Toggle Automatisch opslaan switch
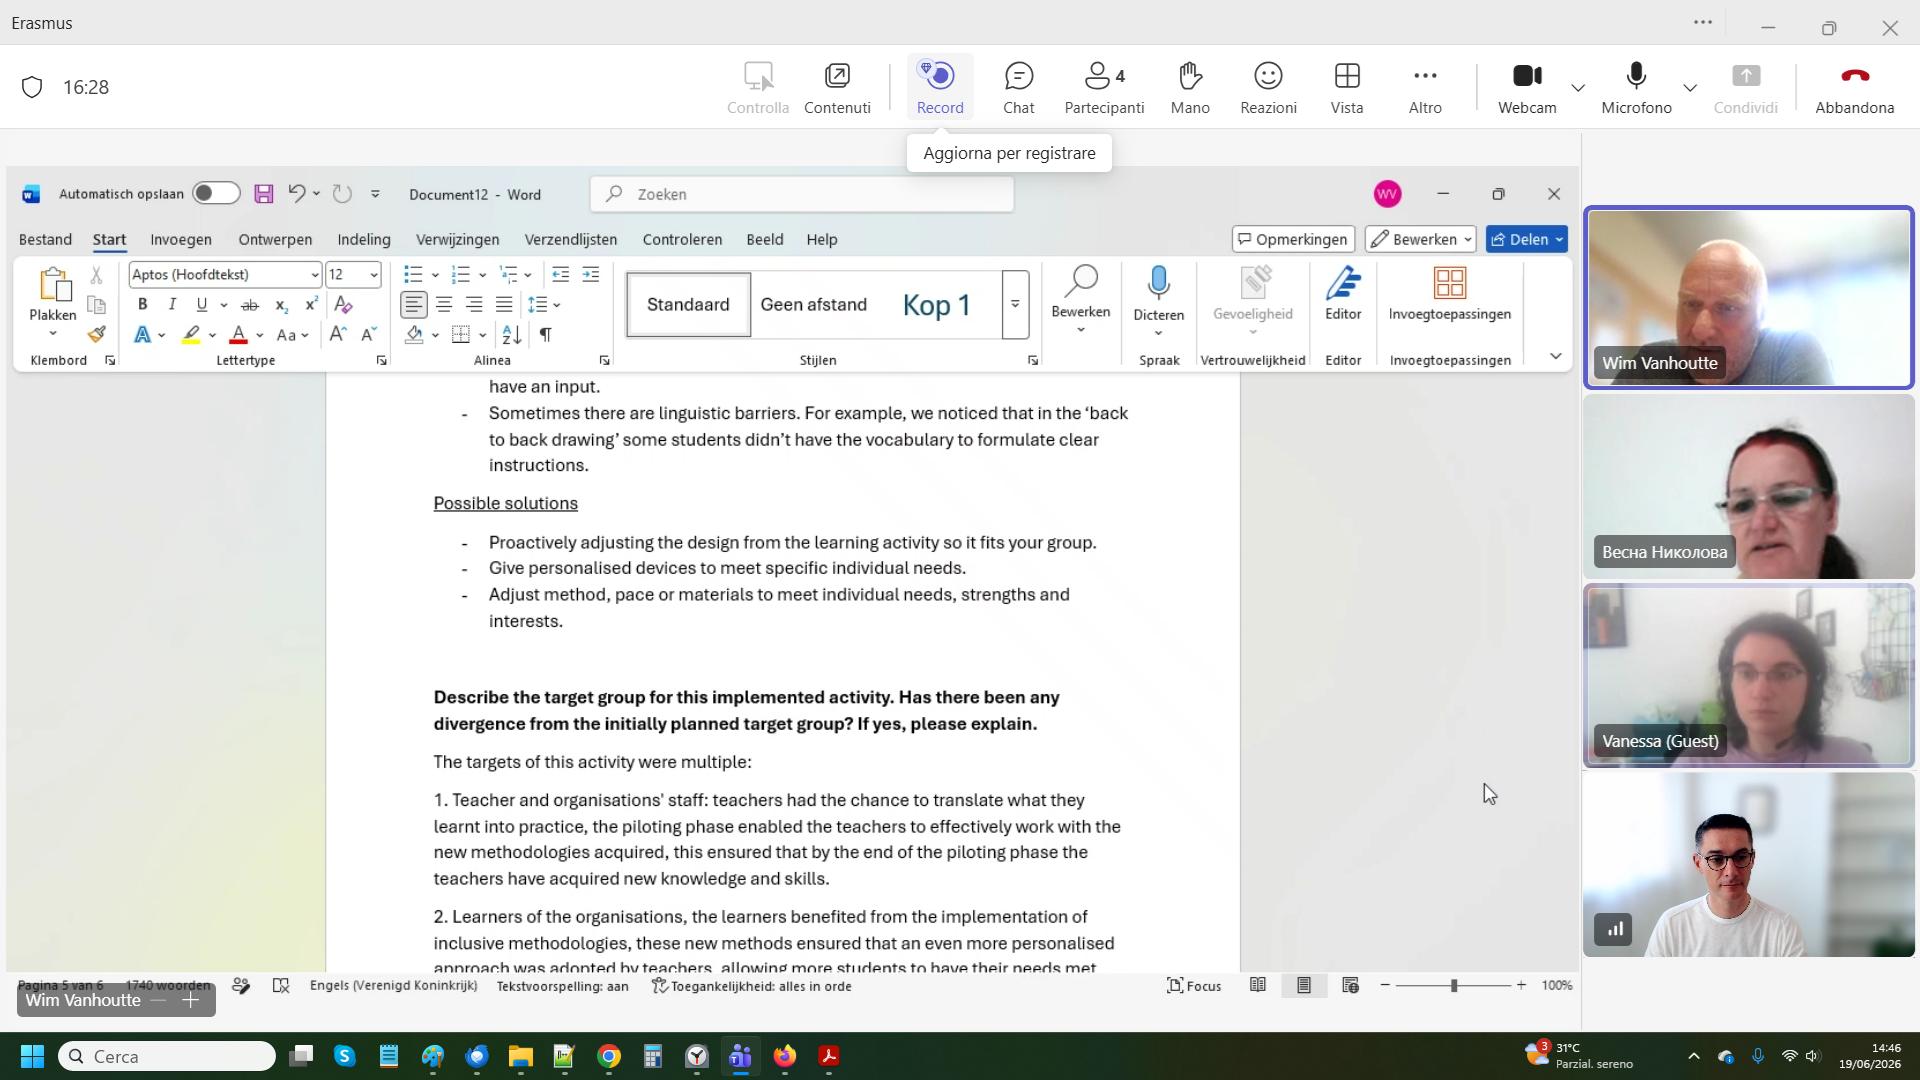The width and height of the screenshot is (1920, 1080). (x=216, y=194)
